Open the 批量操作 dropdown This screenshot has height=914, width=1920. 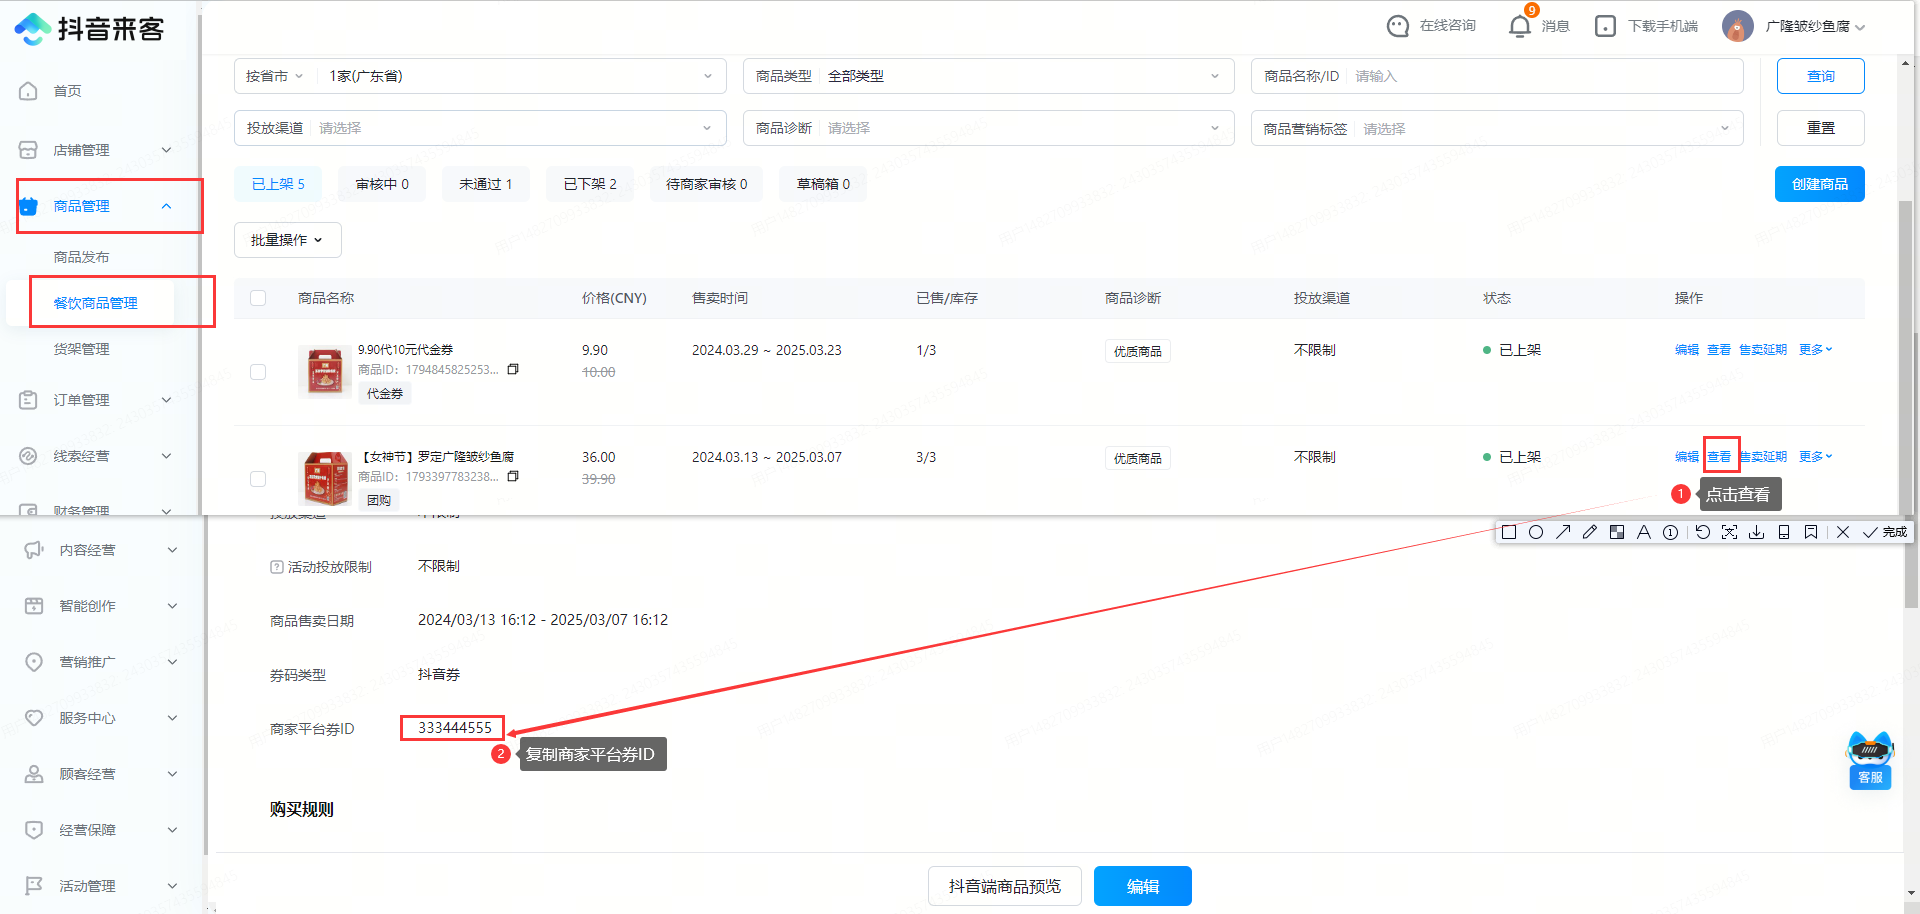click(288, 240)
